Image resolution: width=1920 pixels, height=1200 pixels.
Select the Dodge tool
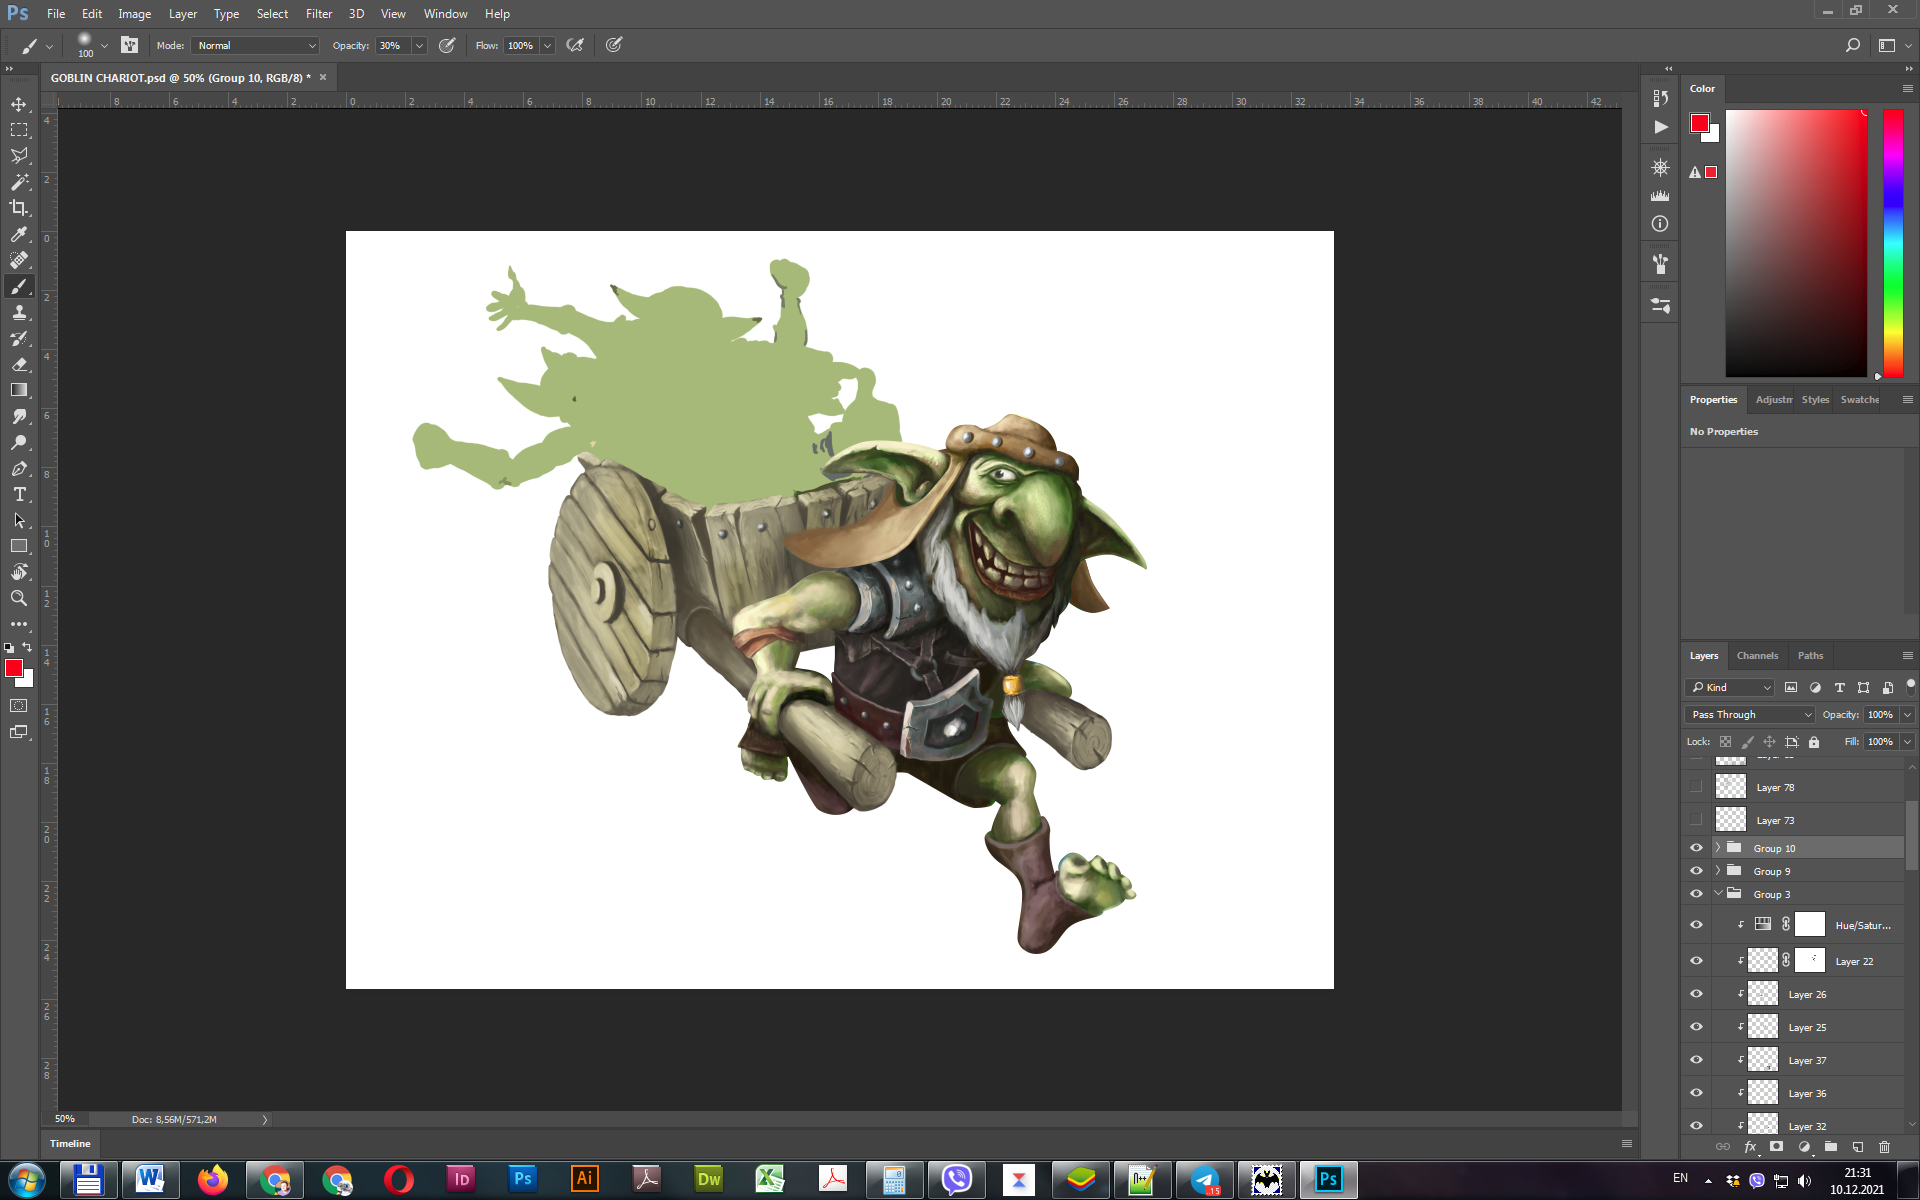[19, 442]
